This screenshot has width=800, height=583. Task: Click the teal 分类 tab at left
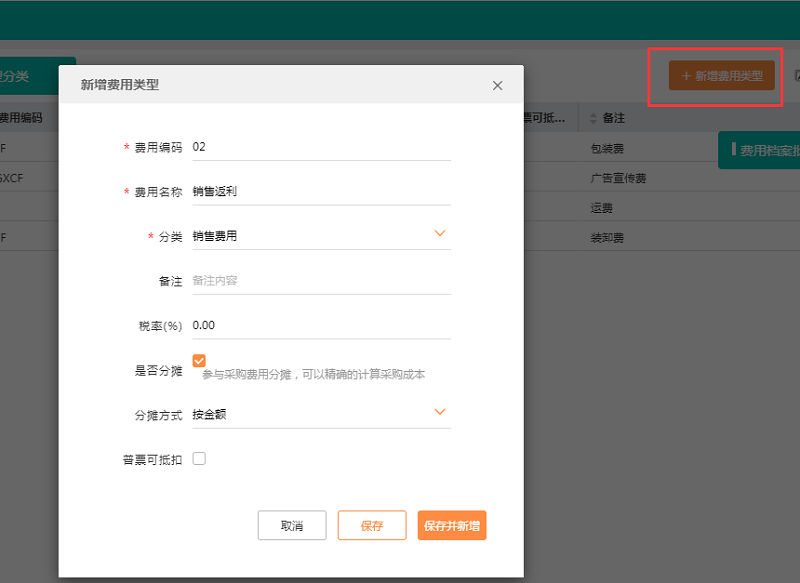(x=36, y=76)
